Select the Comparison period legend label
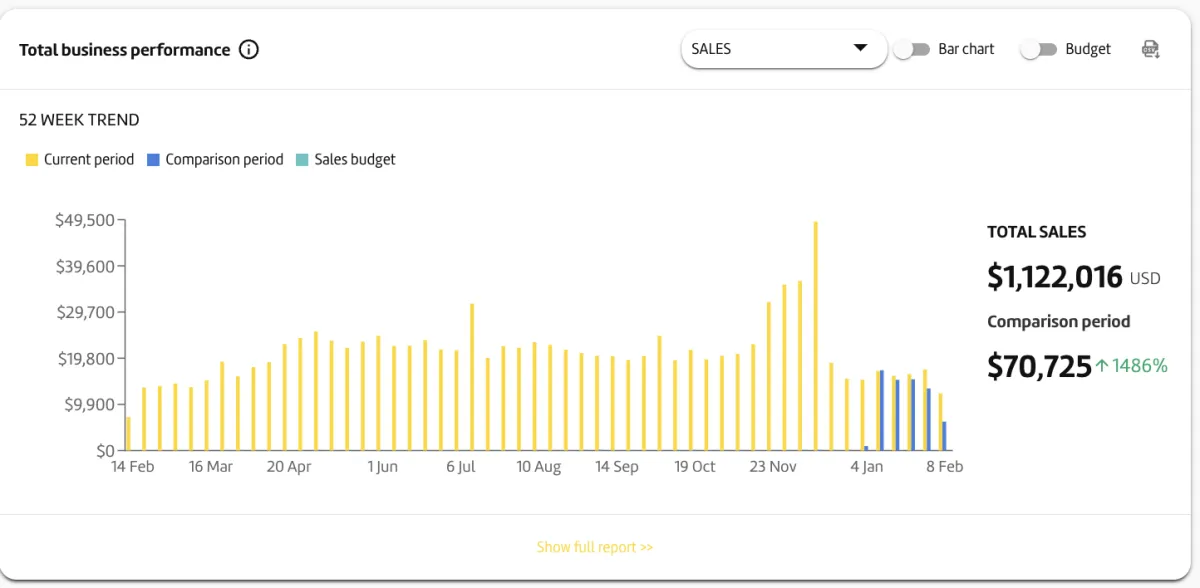 [224, 160]
